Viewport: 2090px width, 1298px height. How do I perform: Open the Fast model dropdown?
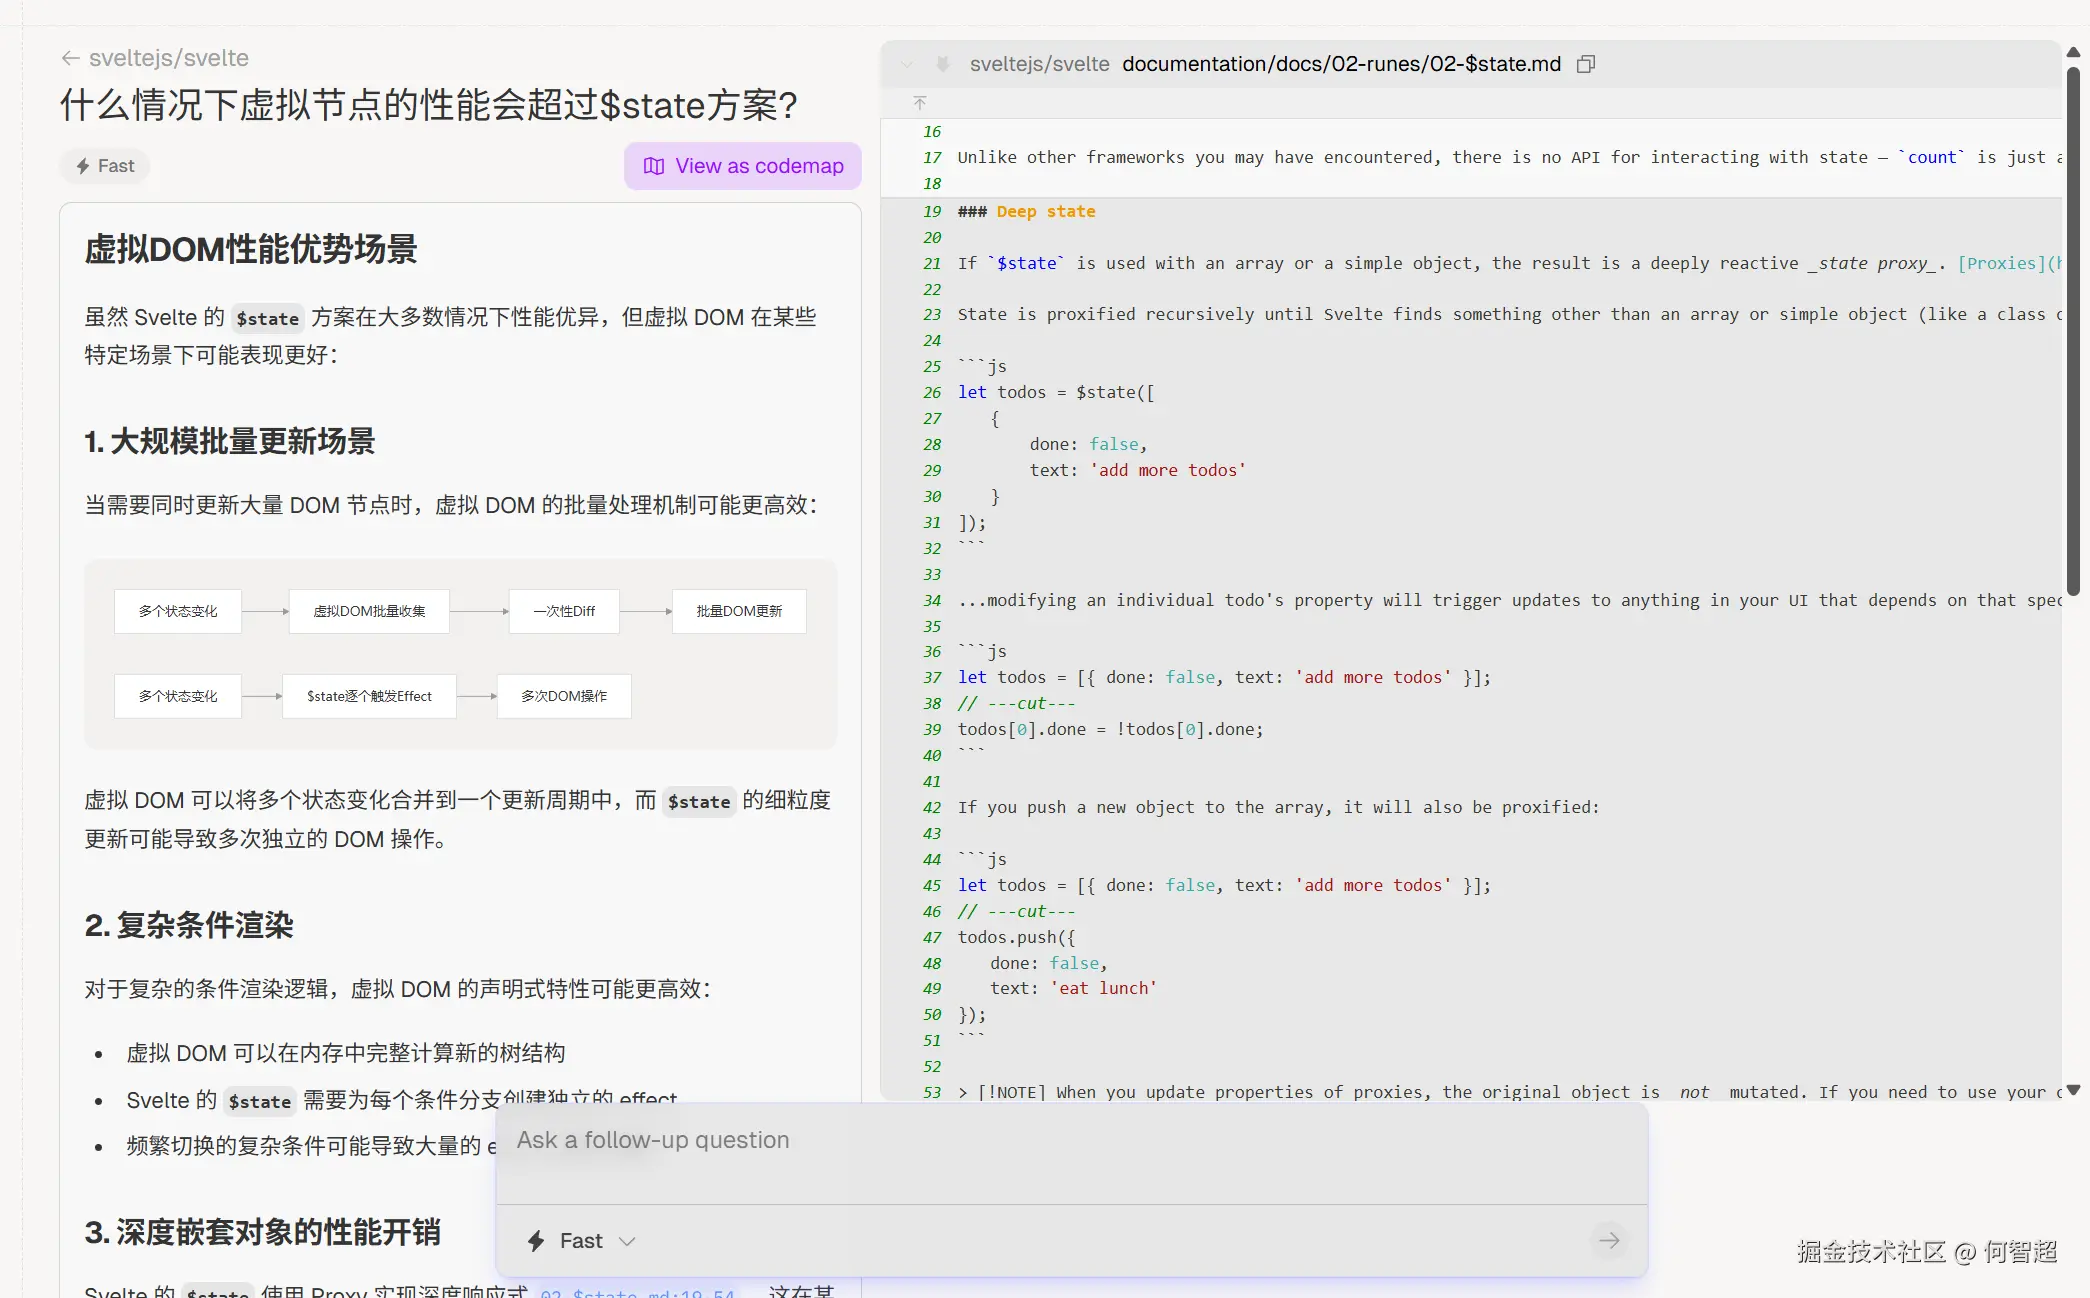point(582,1241)
